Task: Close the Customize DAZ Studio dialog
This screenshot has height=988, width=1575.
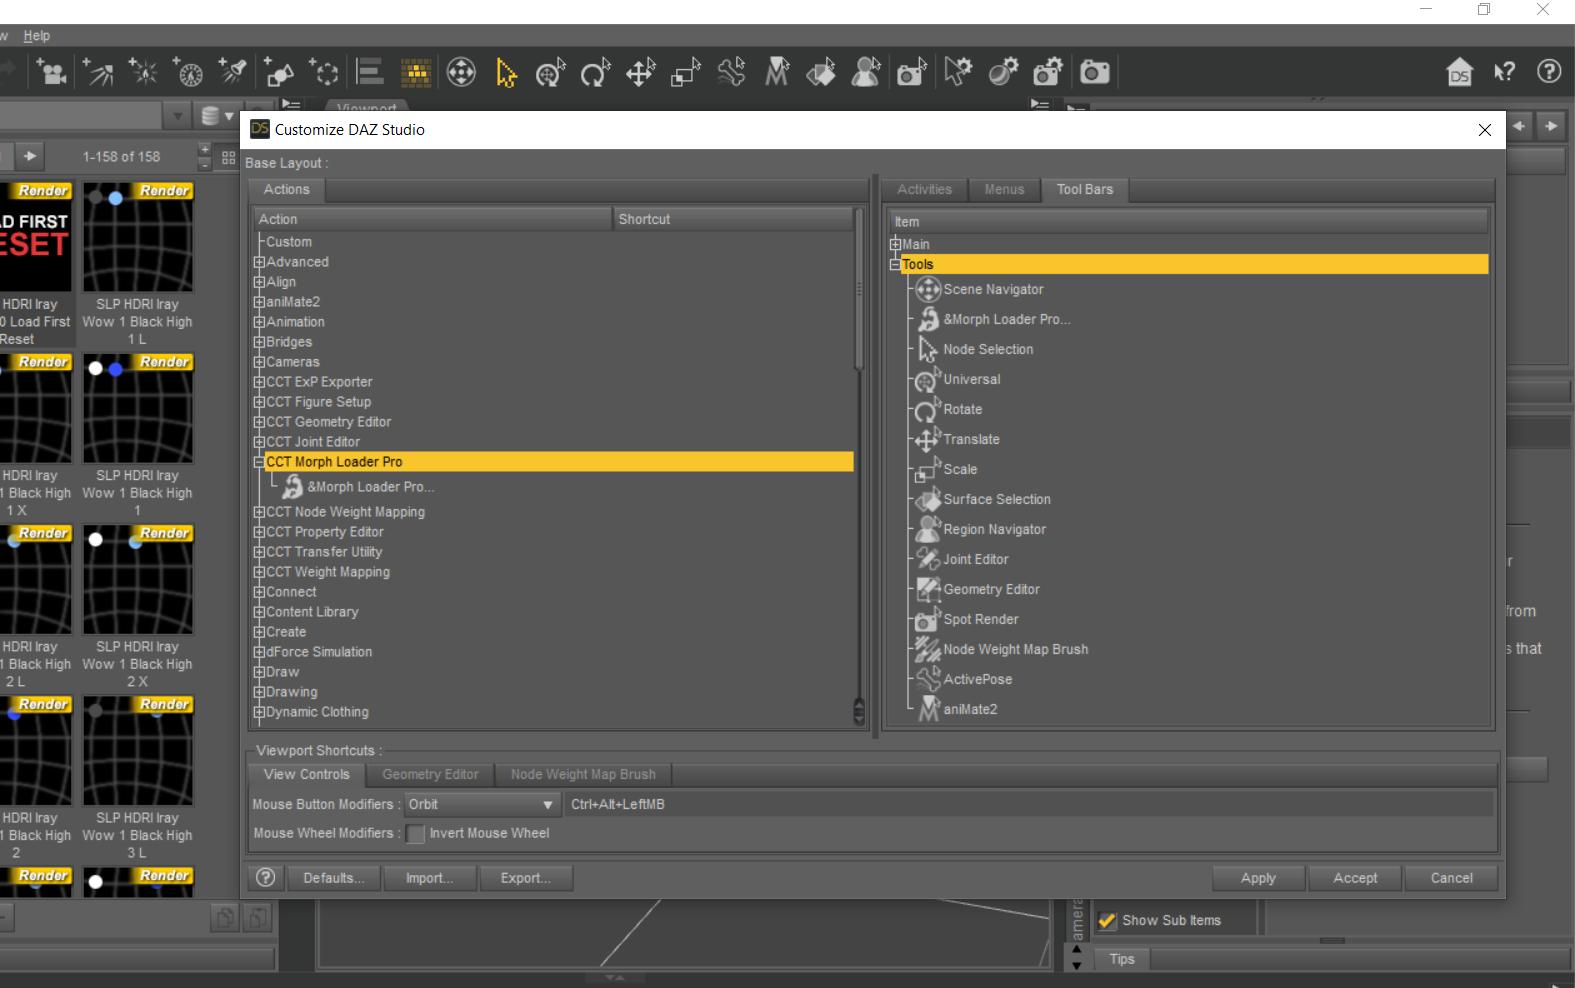Action: click(1485, 130)
